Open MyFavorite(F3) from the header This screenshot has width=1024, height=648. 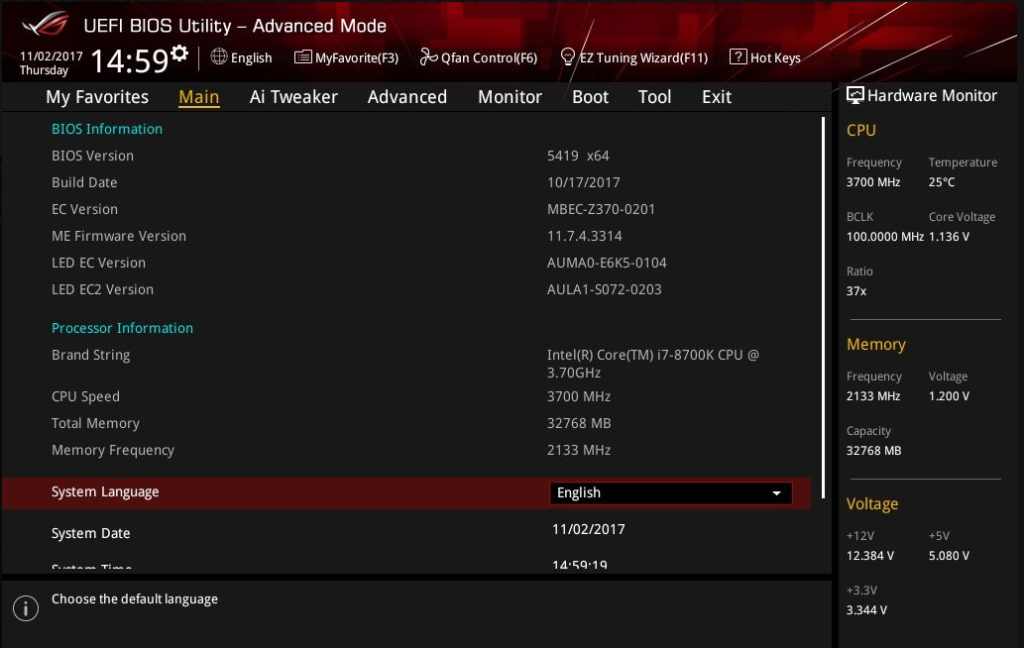pyautogui.click(x=346, y=57)
